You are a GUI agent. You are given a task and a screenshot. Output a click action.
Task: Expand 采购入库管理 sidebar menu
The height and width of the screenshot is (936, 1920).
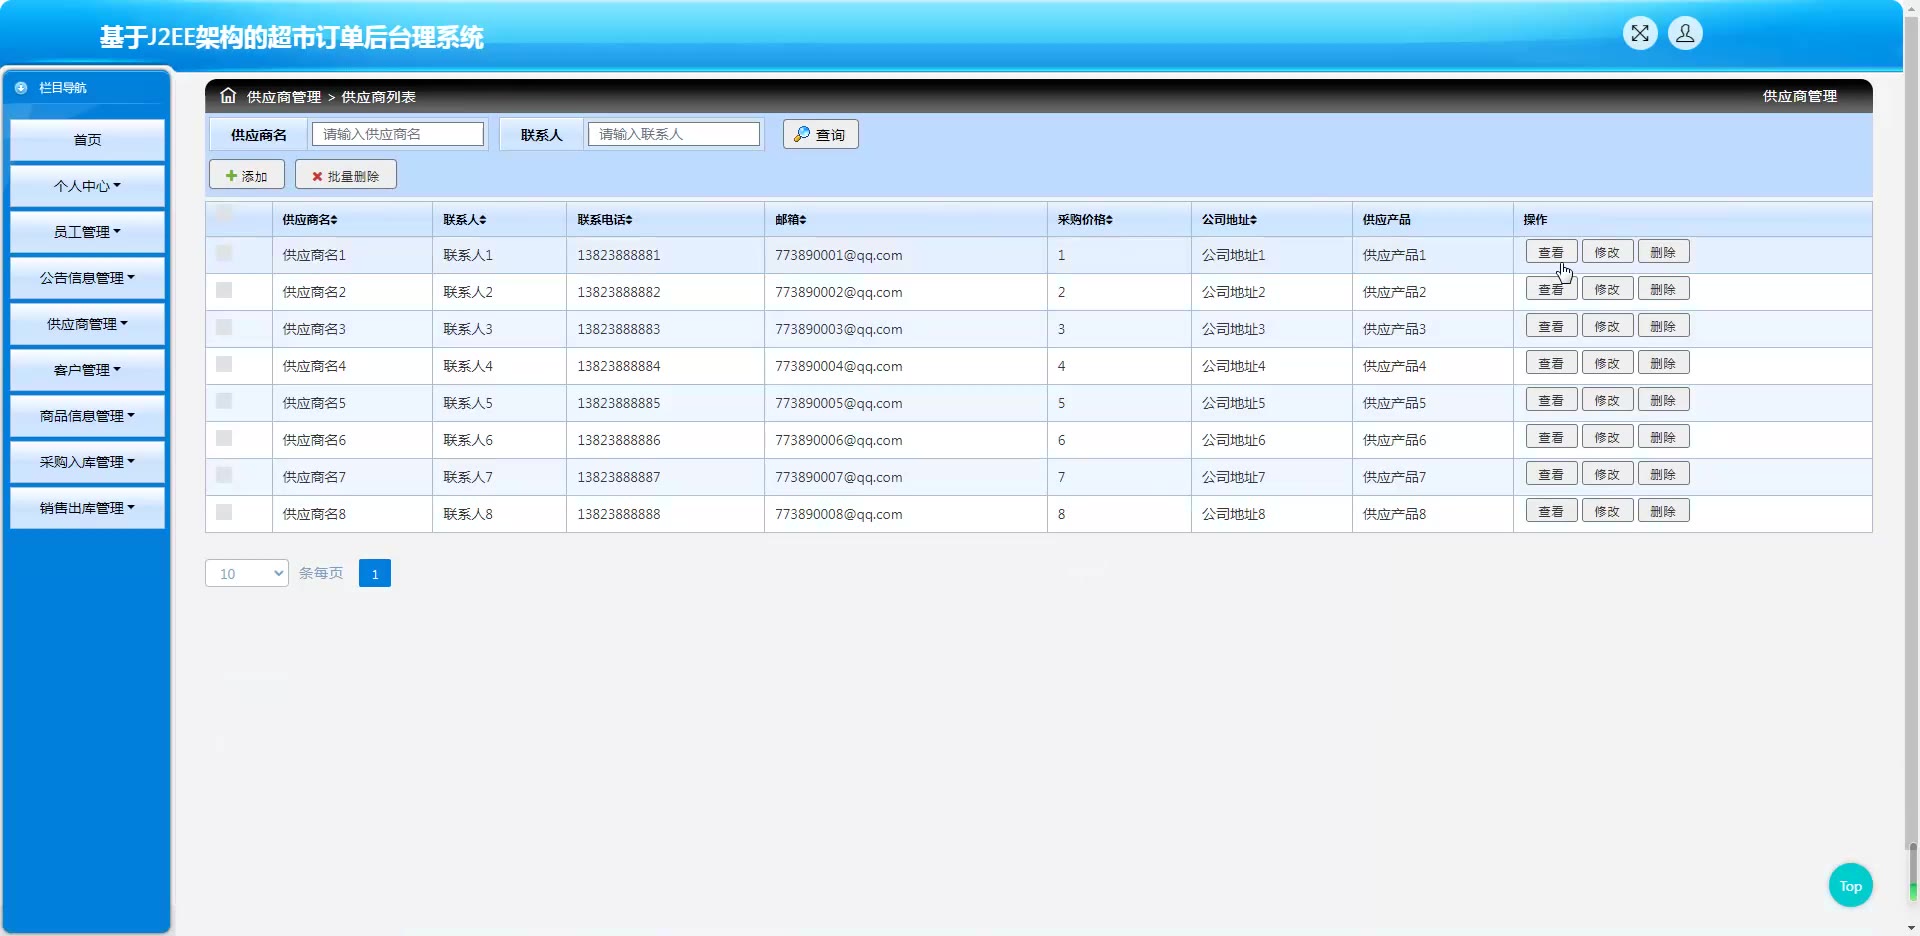click(87, 462)
